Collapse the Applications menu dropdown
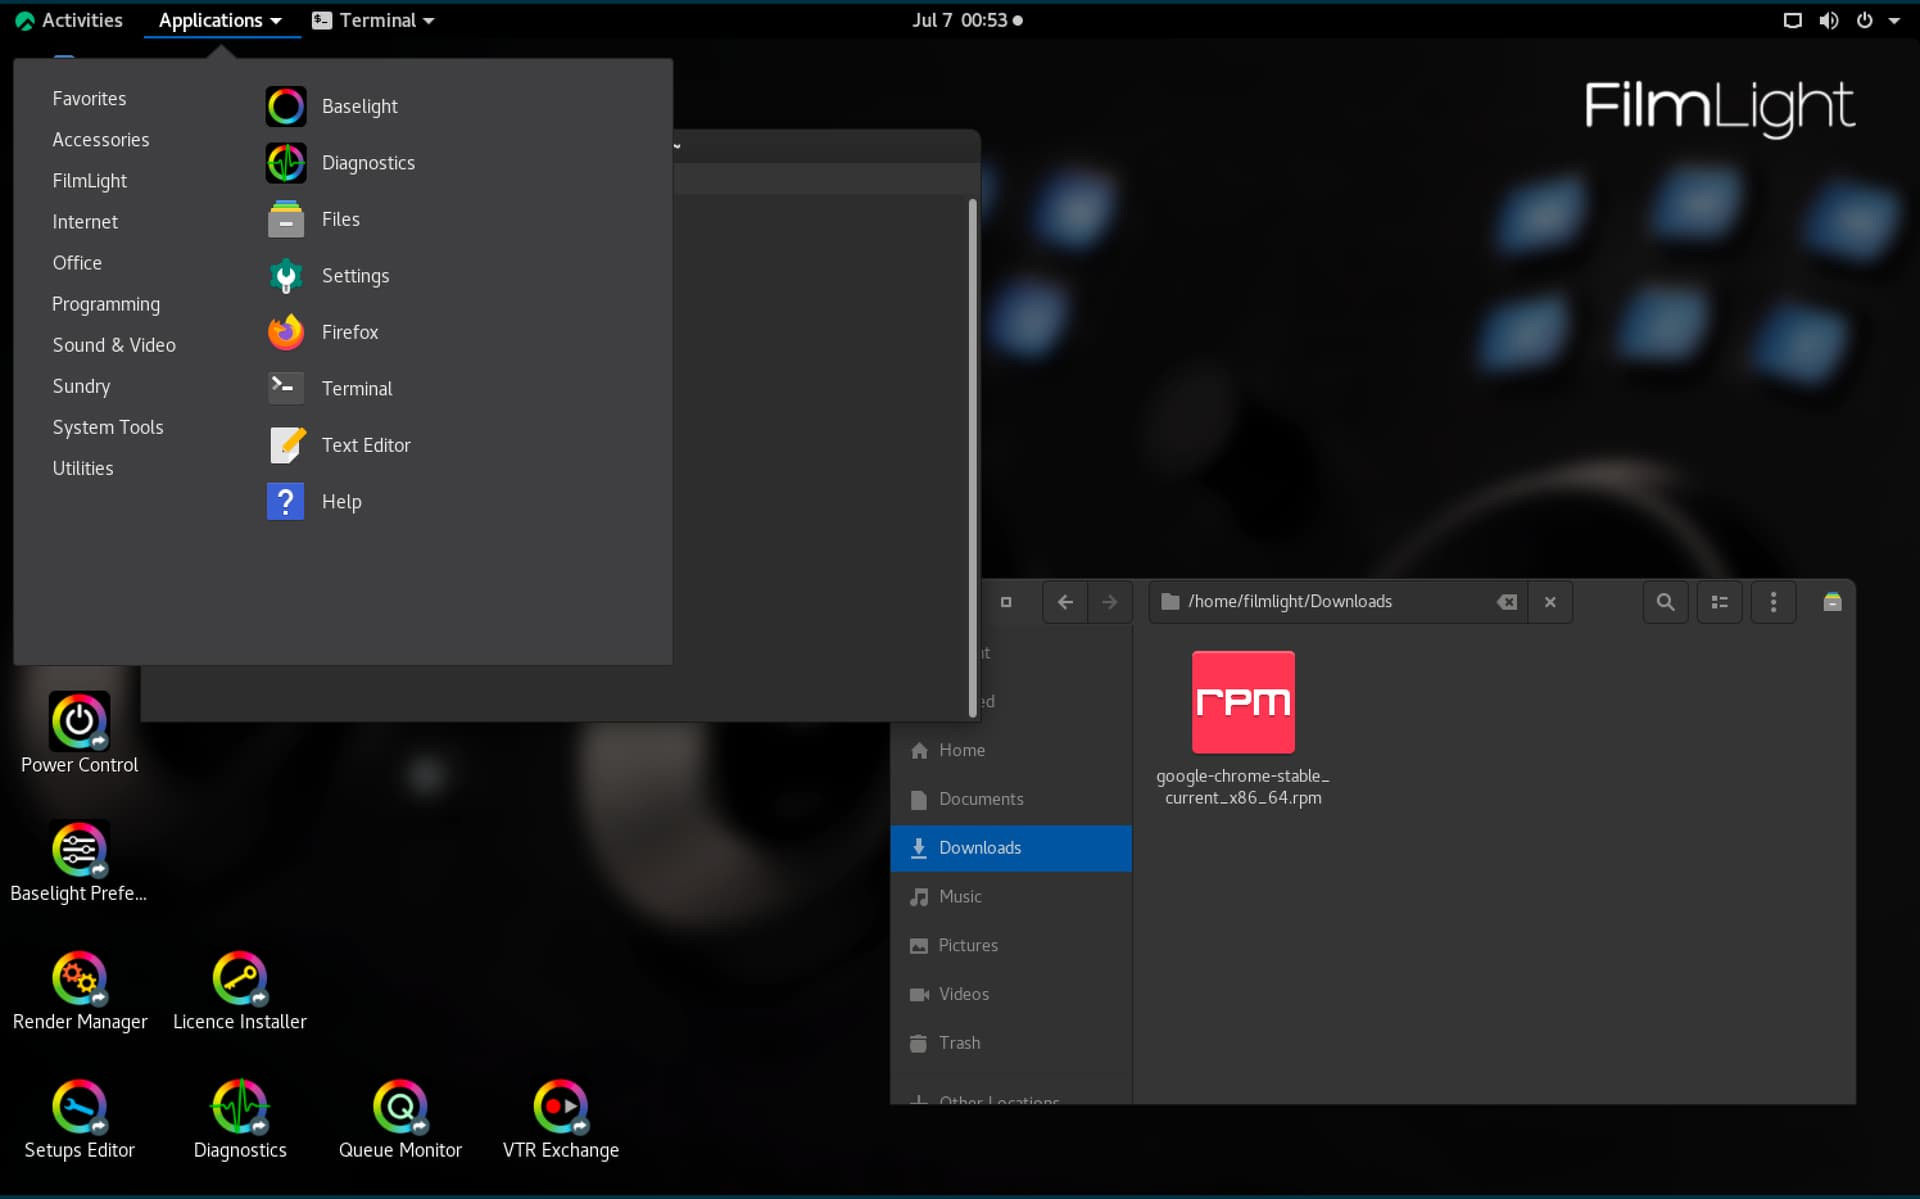This screenshot has width=1920, height=1199. [x=221, y=20]
